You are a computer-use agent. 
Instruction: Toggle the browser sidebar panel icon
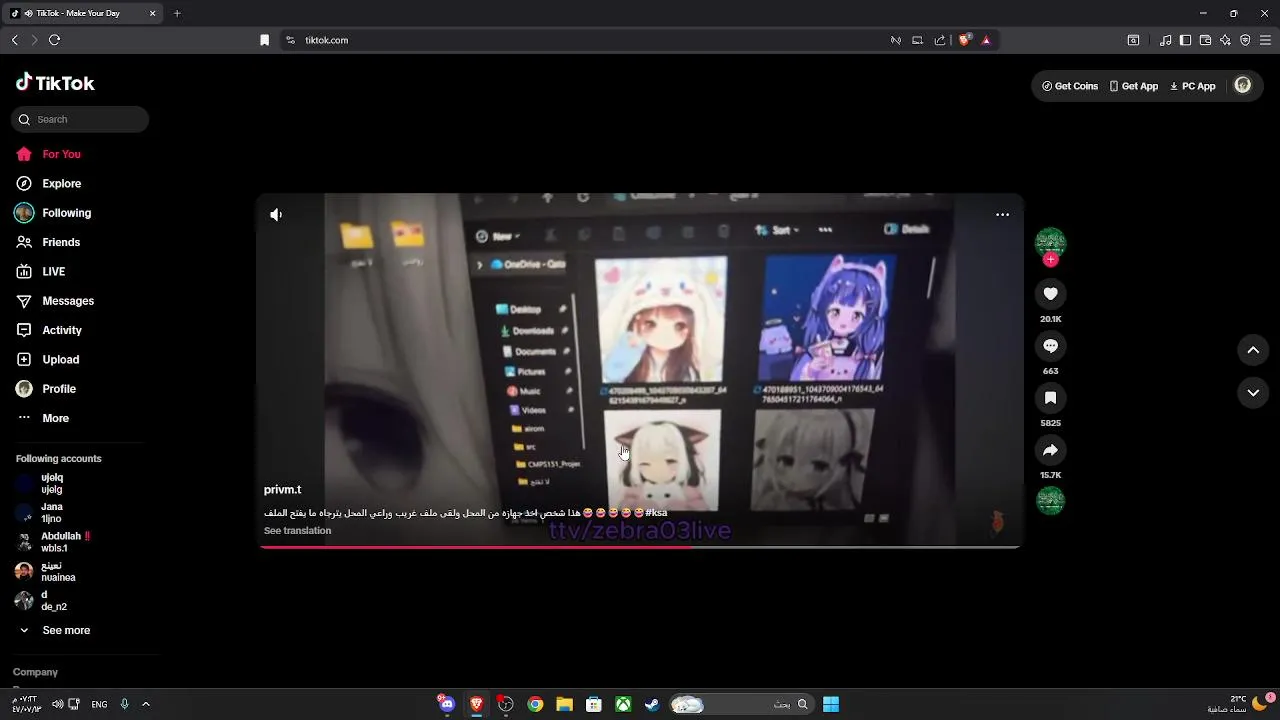pyautogui.click(x=1185, y=40)
